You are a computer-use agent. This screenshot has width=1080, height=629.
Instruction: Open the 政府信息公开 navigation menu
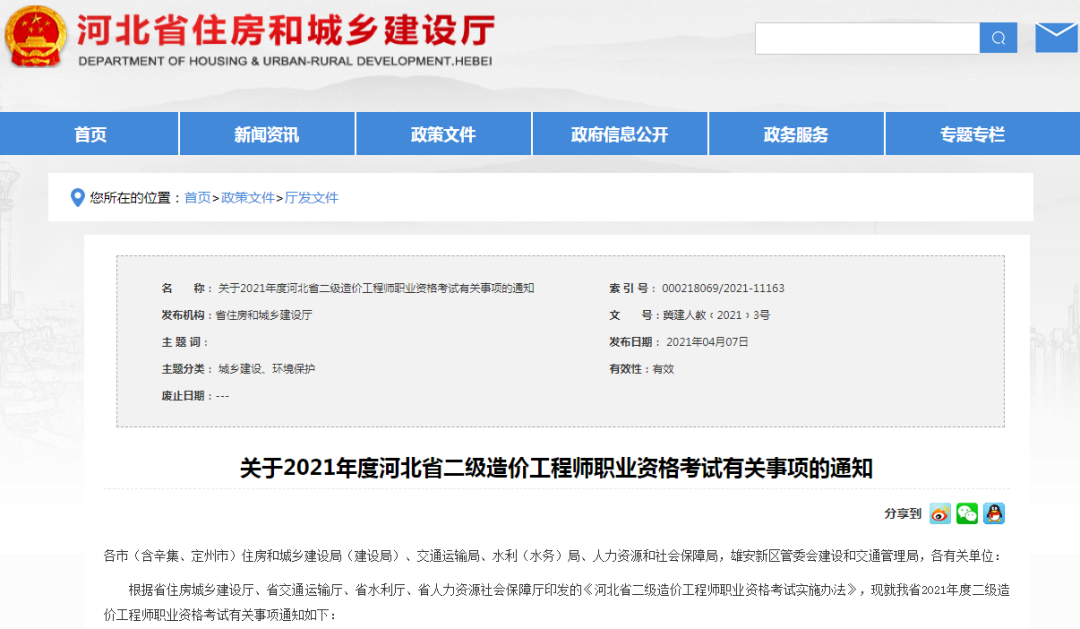pos(619,134)
